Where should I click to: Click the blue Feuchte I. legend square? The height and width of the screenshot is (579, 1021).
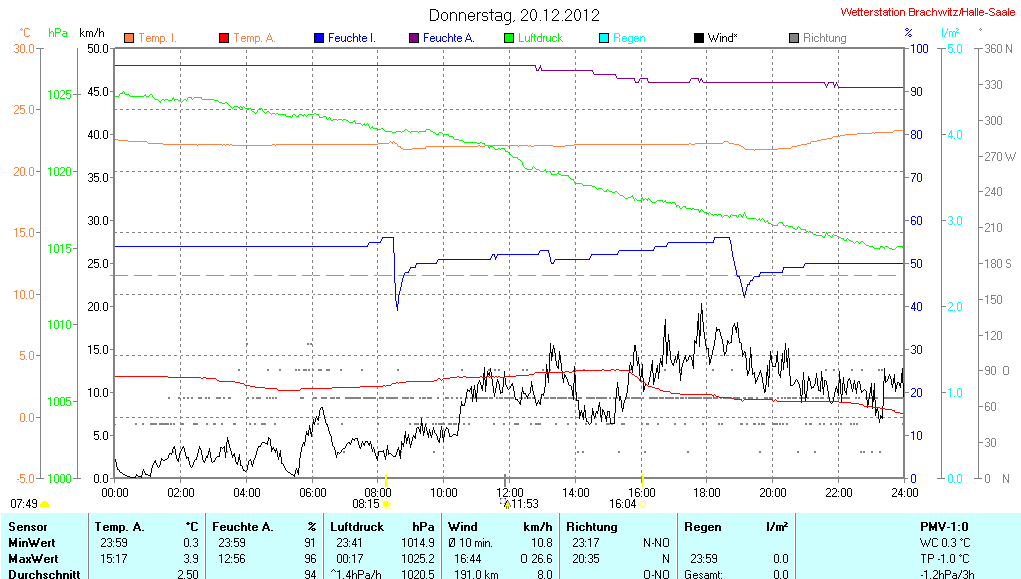319,38
